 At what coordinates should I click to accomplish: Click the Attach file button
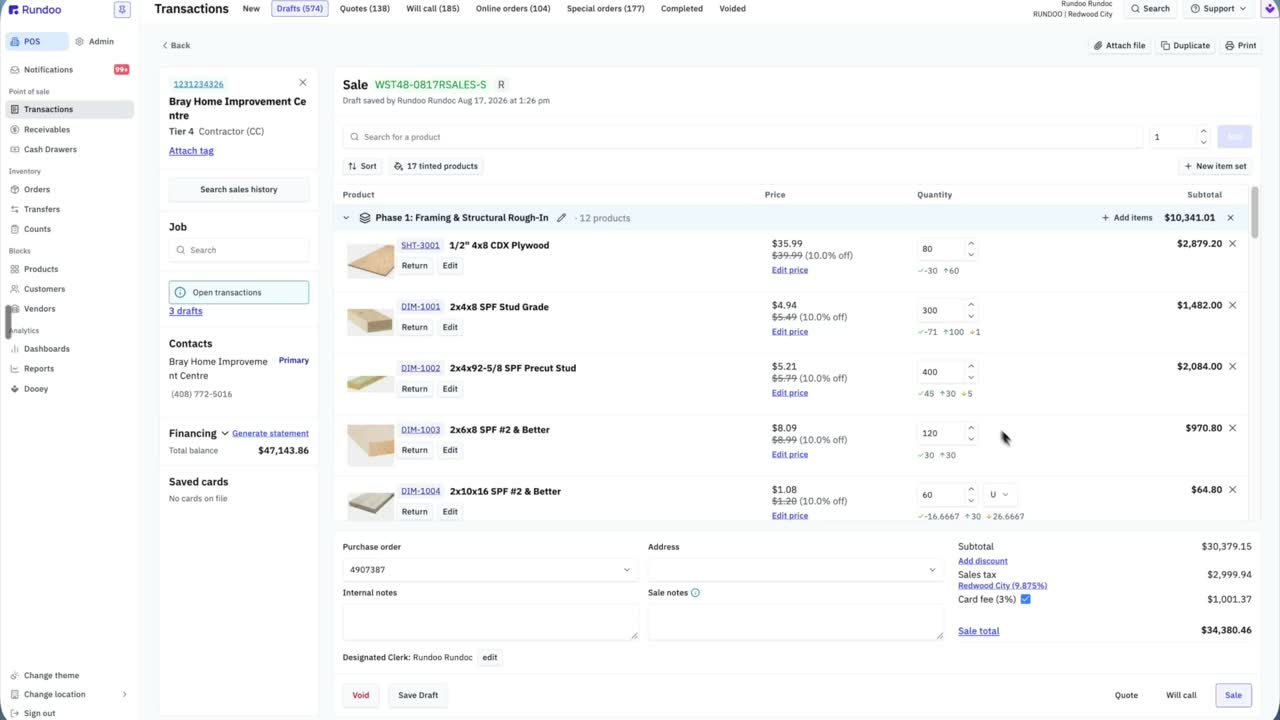coord(1119,45)
